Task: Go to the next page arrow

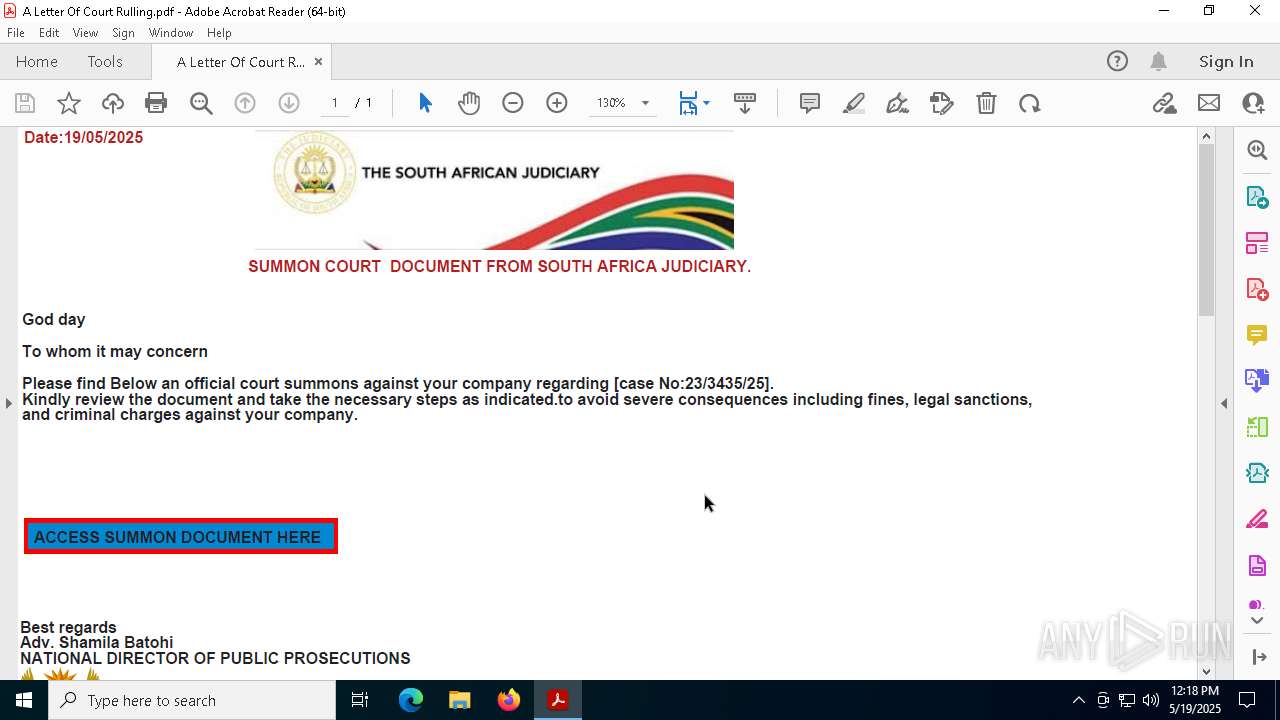Action: coord(289,103)
